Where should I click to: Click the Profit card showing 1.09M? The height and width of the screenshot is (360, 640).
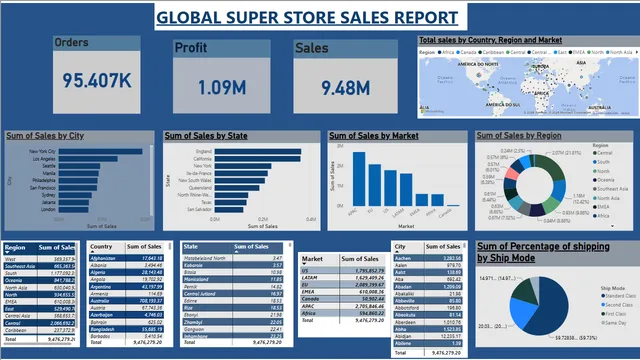[222, 76]
